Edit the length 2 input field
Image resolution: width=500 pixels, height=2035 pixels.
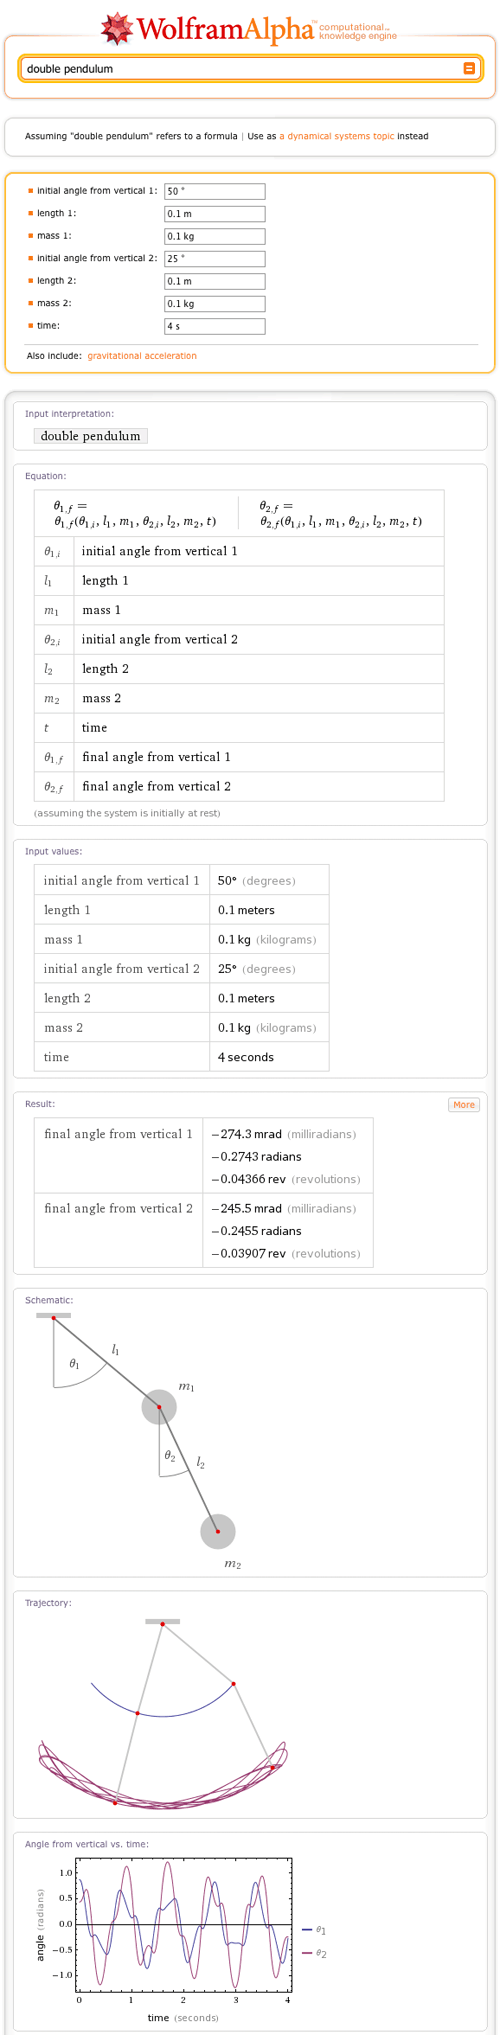click(215, 281)
